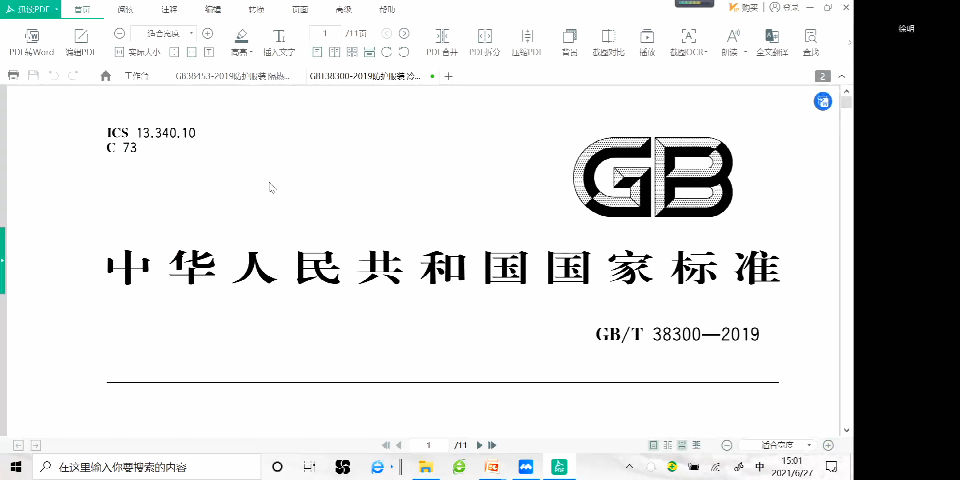Jump to last page in status bar
The height and width of the screenshot is (480, 960).
pos(492,445)
